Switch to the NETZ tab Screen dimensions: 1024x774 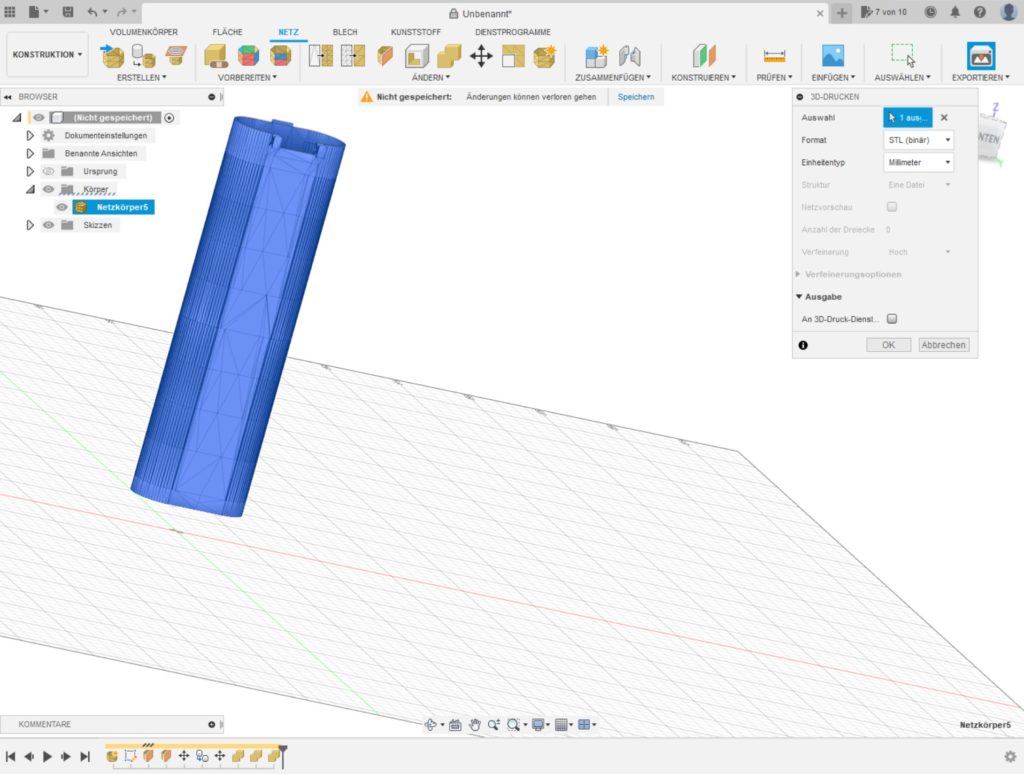[x=288, y=32]
